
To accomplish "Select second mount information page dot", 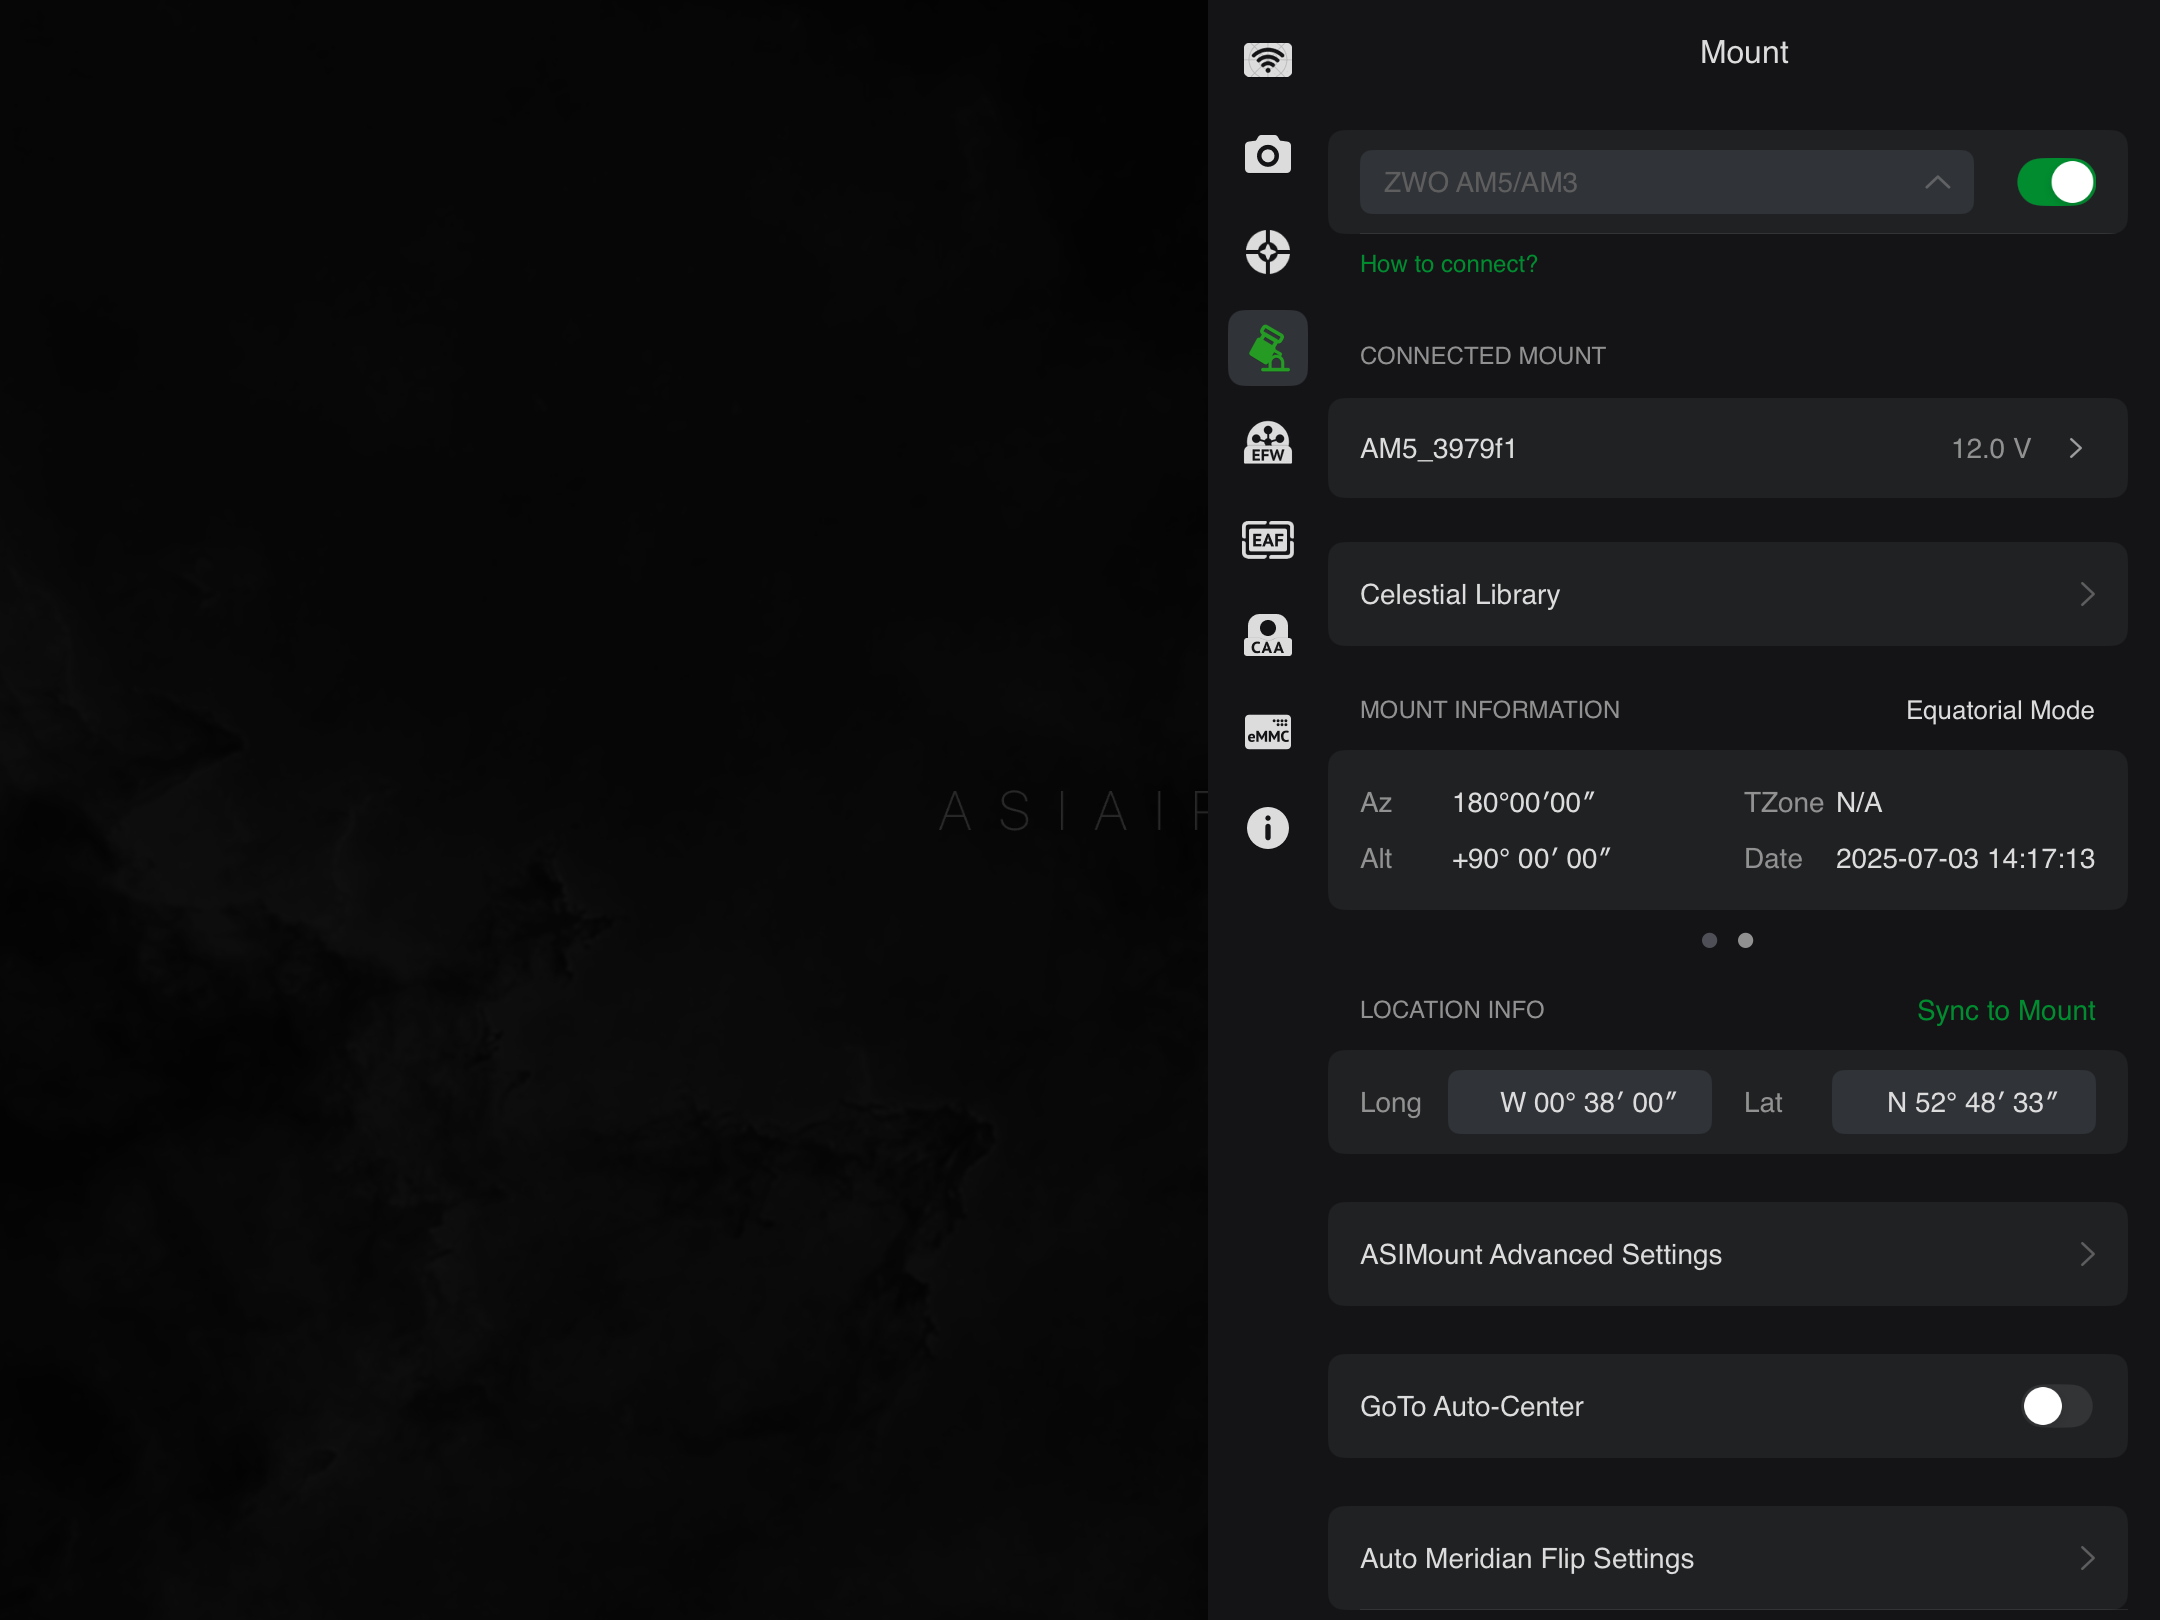I will click(1745, 940).
